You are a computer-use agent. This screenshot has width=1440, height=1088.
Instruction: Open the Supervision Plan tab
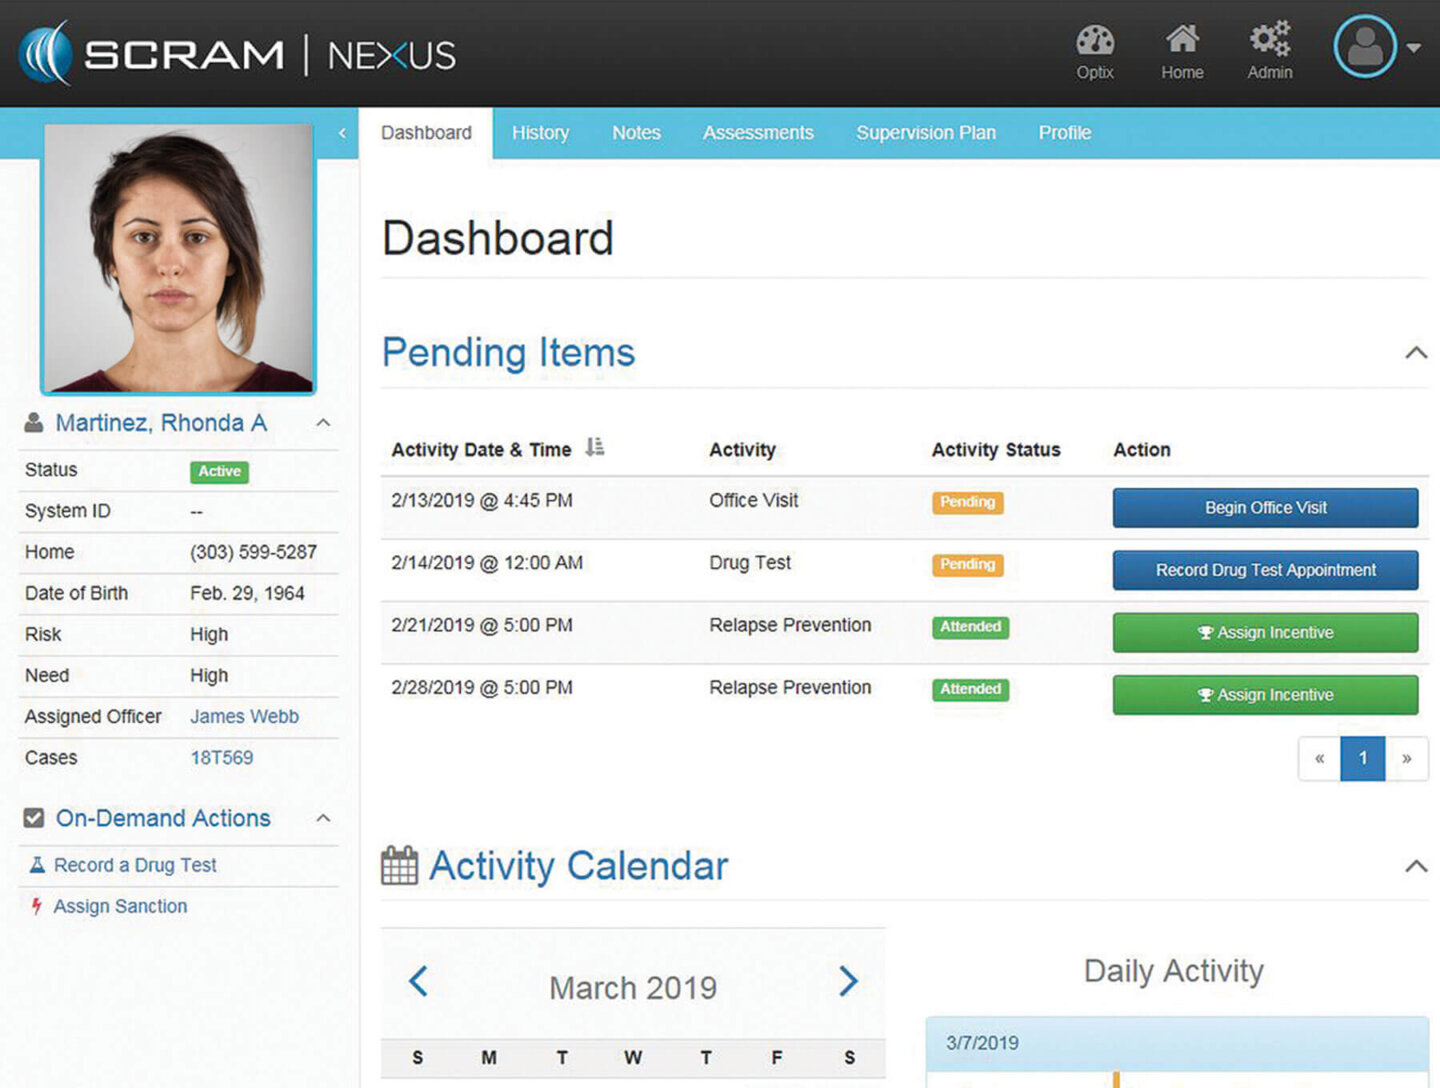pyautogui.click(x=926, y=132)
